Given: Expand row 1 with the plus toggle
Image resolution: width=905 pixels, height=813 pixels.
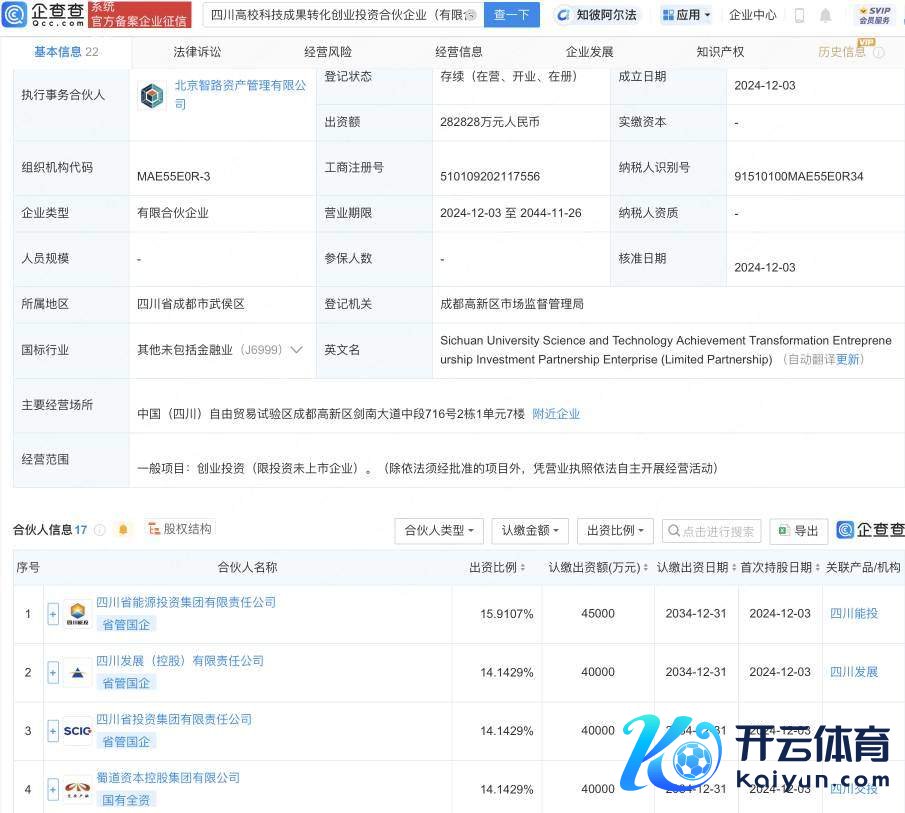Looking at the screenshot, I should tap(53, 614).
